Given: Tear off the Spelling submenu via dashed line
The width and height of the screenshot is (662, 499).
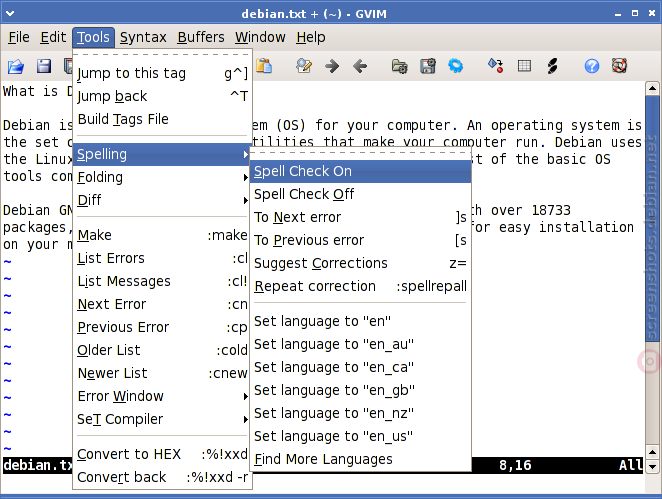Looking at the screenshot, I should tap(360, 152).
